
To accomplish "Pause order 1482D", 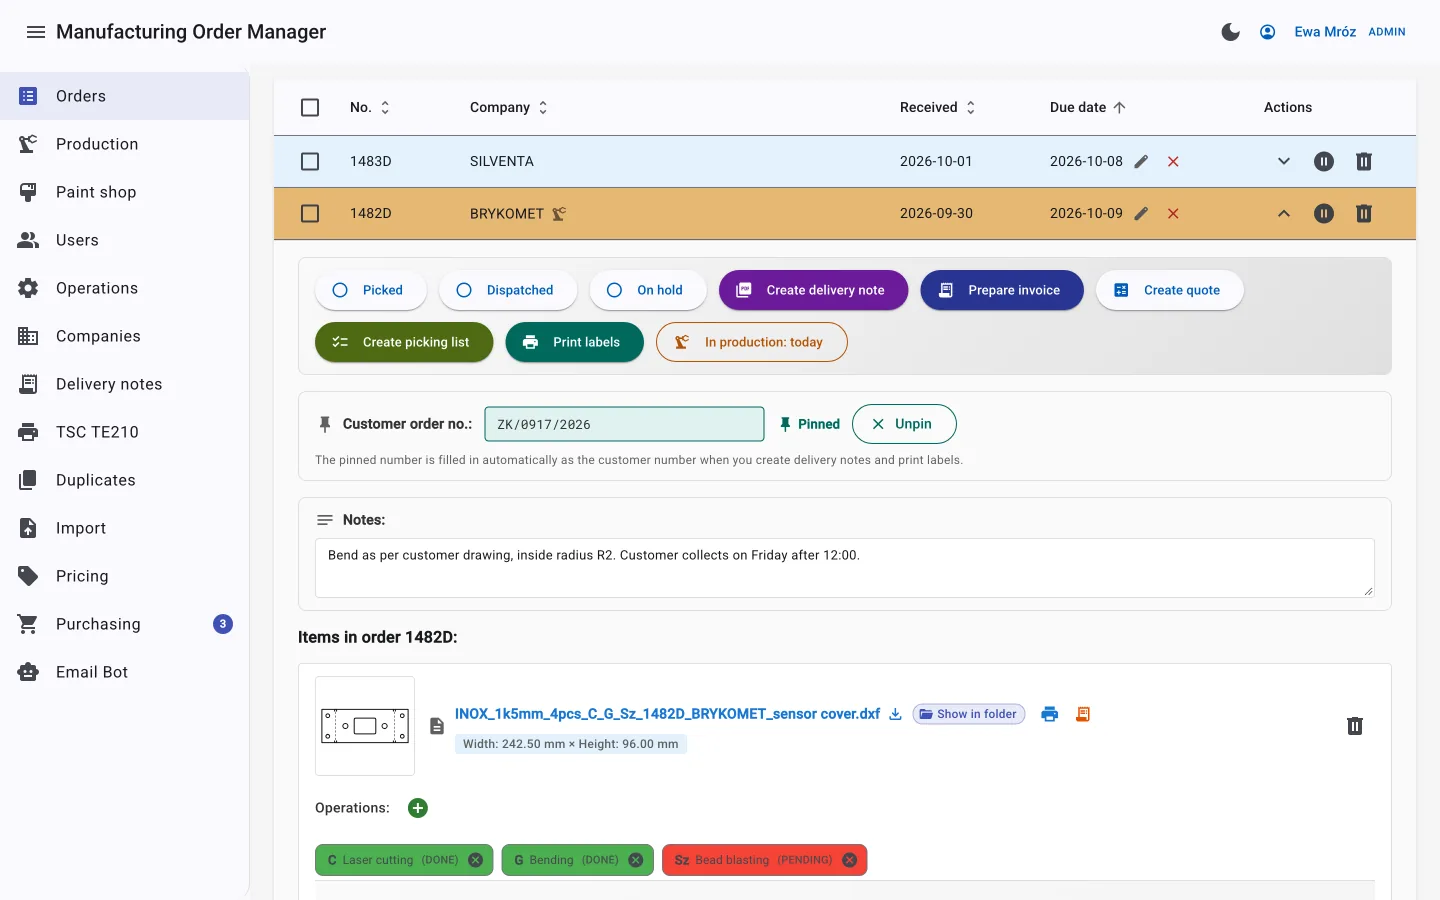I will 1324,213.
